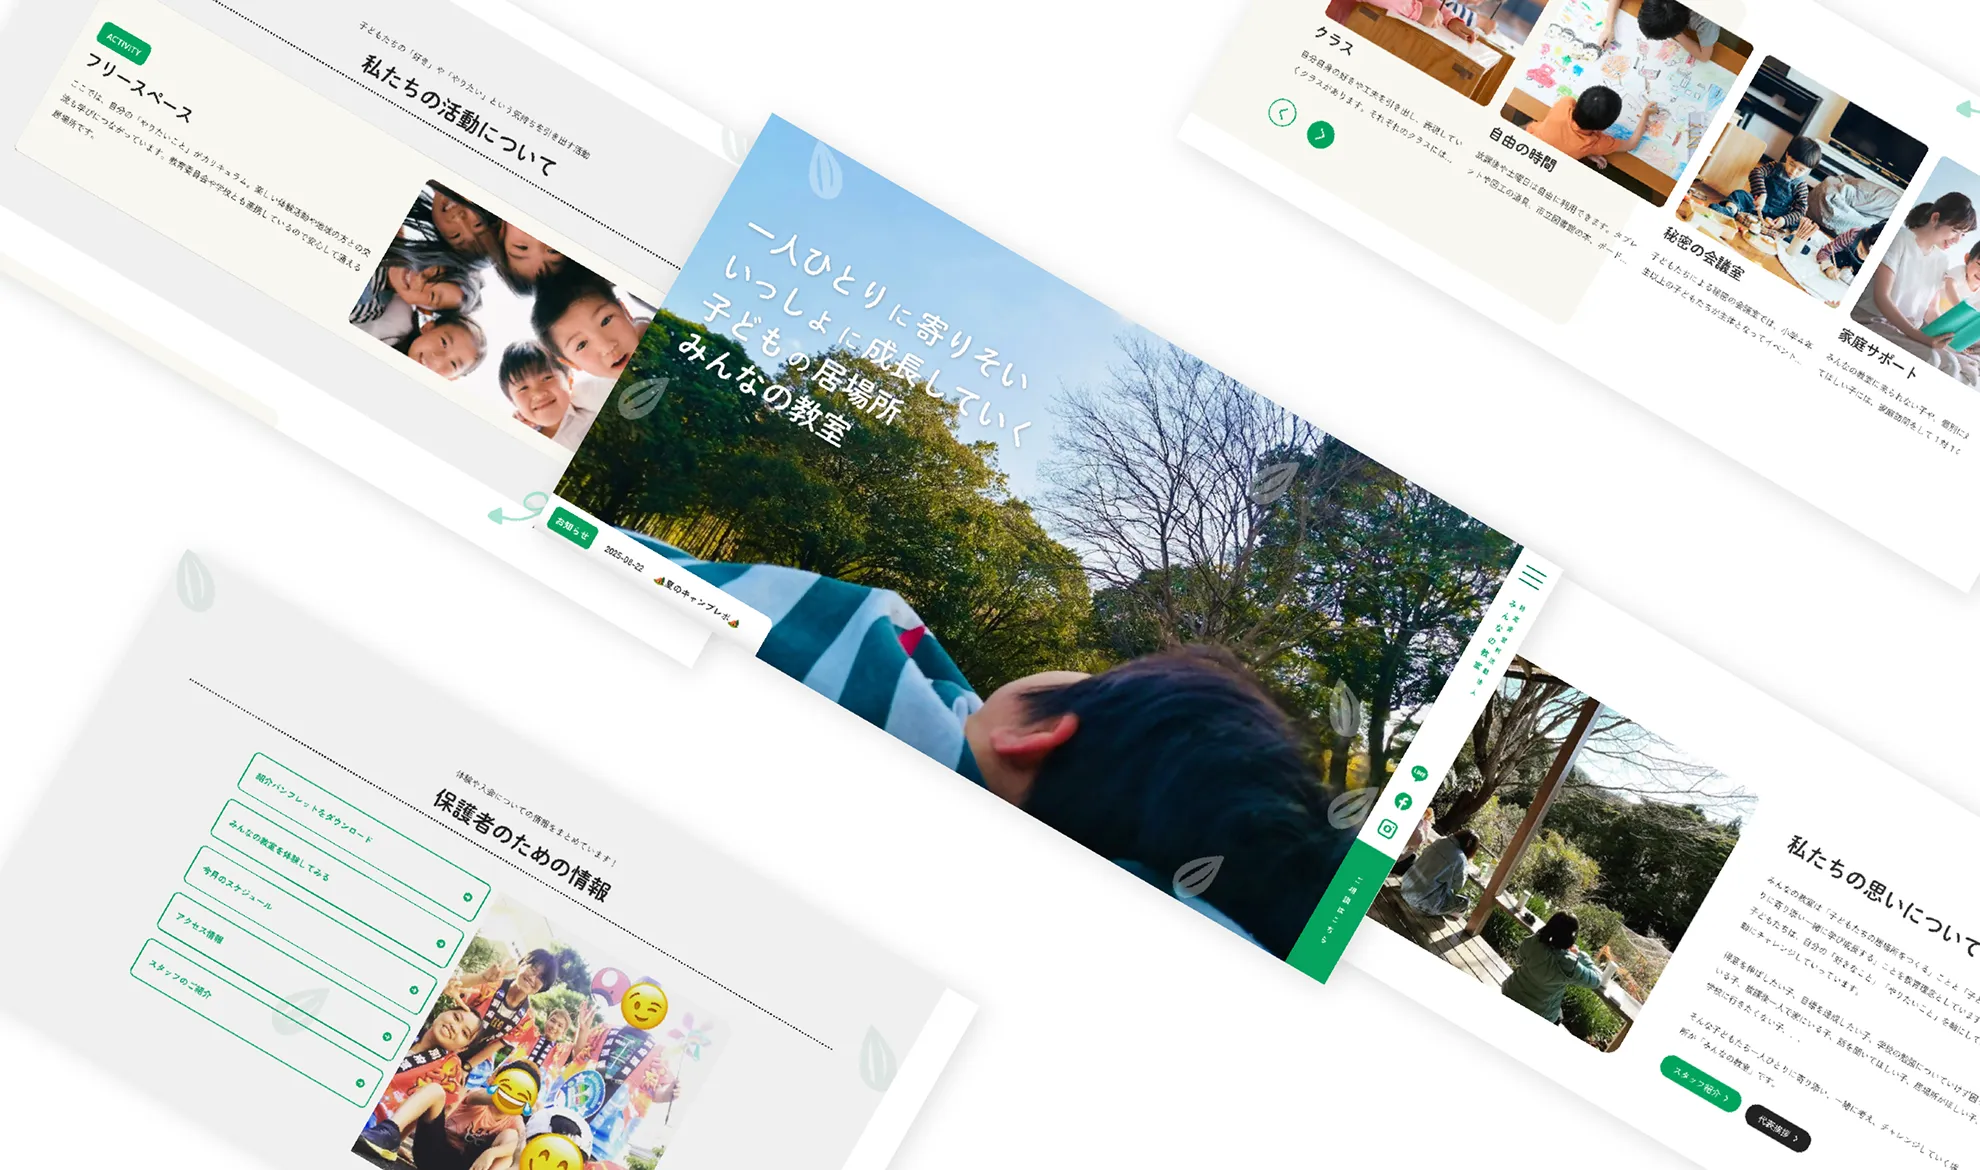Viewport: 1980px width, 1170px height.
Task: Click the green ACTIVITY label badge
Action: [124, 43]
